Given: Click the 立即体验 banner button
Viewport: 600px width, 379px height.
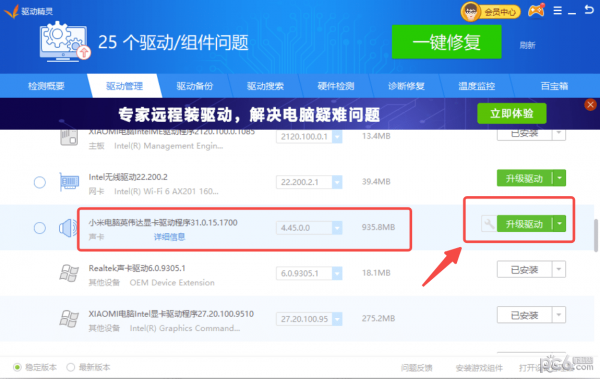Looking at the screenshot, I should pyautogui.click(x=512, y=114).
